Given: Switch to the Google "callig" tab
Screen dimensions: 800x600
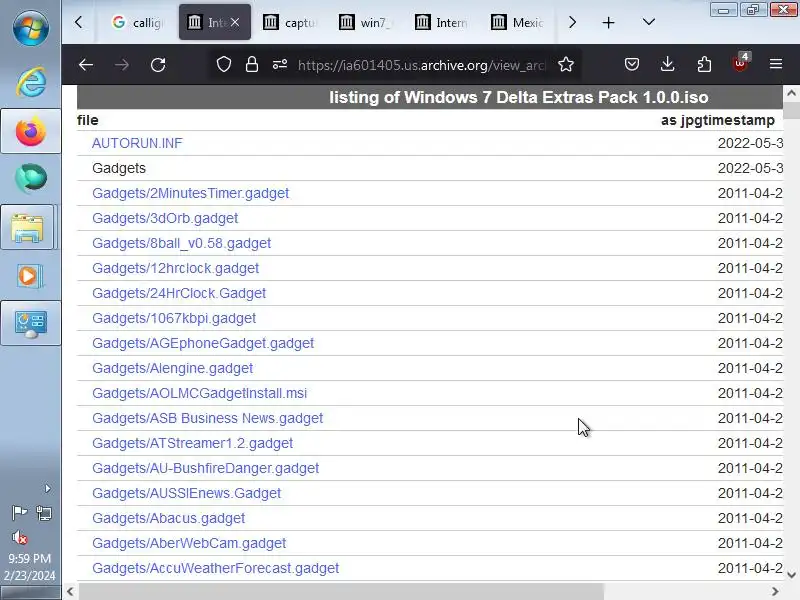Looking at the screenshot, I should 138,22.
